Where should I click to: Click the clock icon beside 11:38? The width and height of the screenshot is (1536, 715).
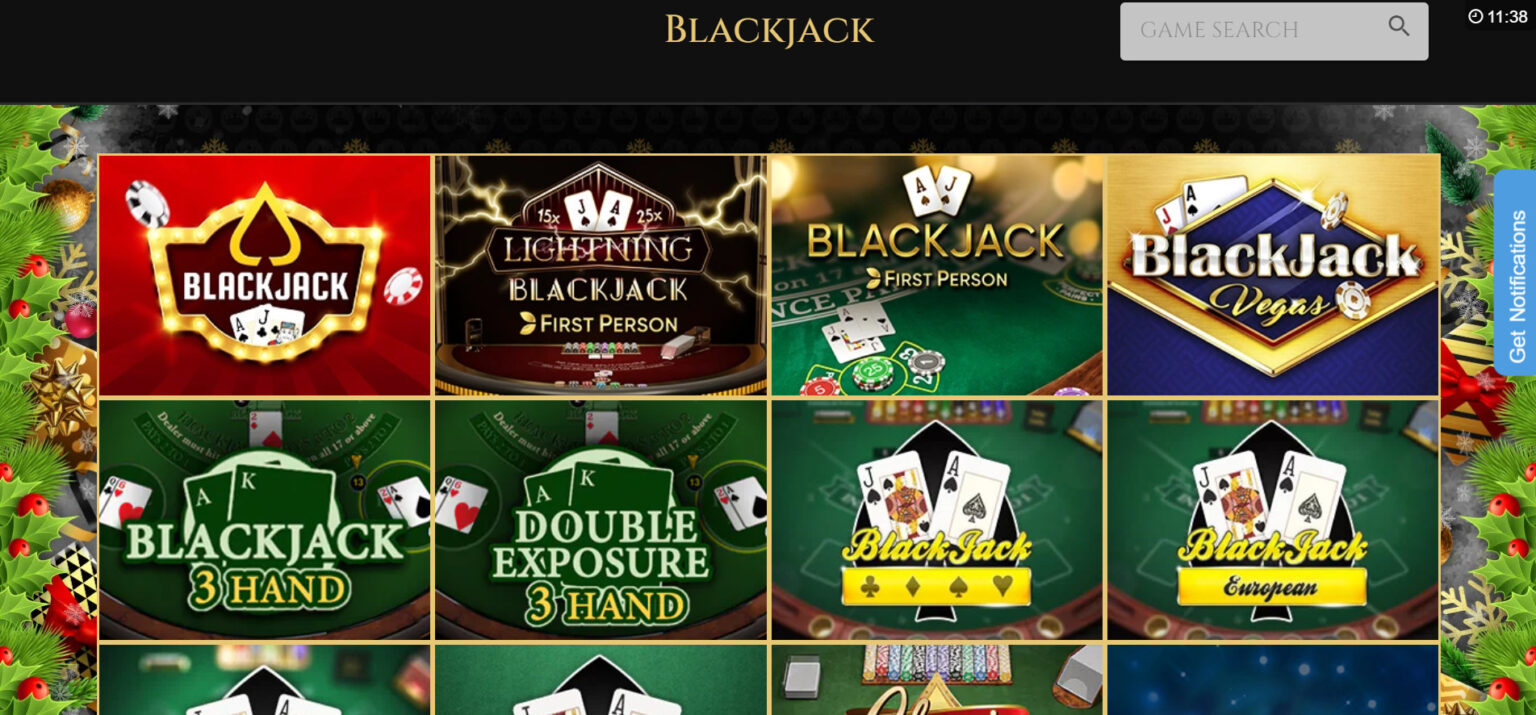tap(1475, 16)
